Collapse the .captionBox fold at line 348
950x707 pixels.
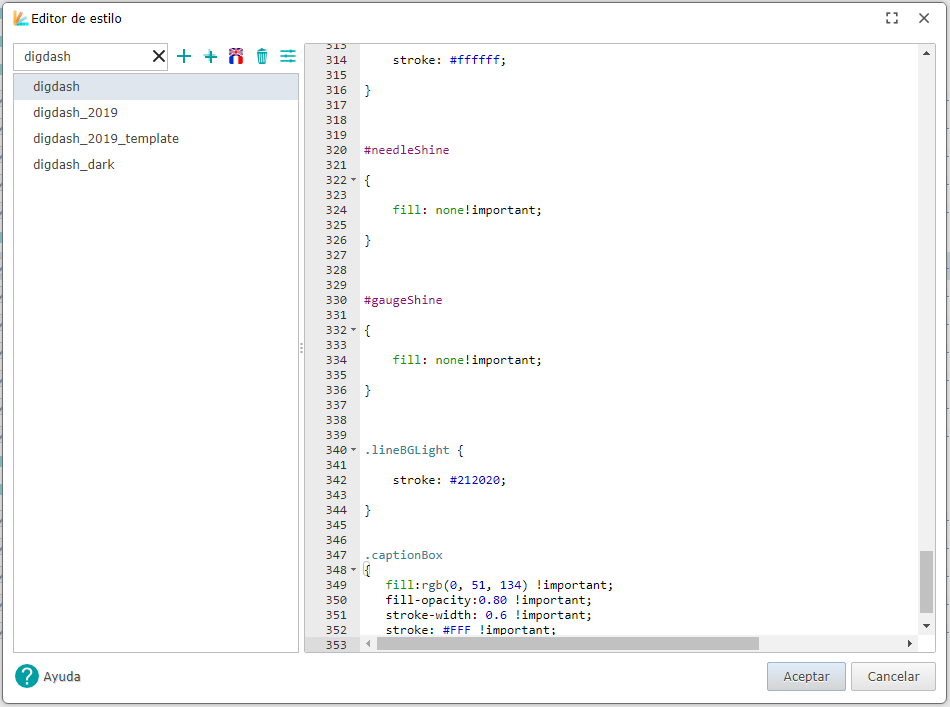pyautogui.click(x=353, y=569)
